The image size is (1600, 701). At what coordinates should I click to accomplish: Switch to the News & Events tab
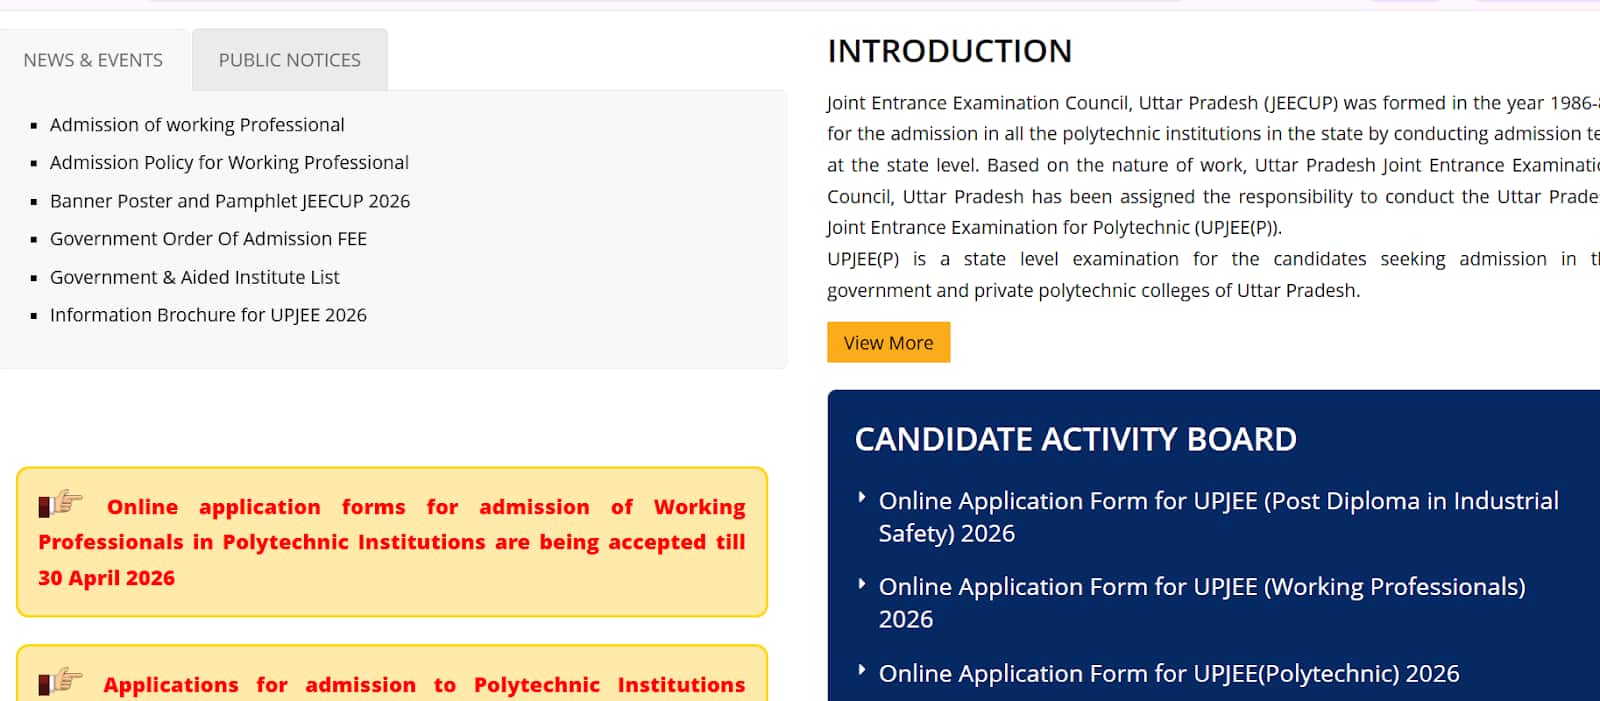(x=93, y=60)
